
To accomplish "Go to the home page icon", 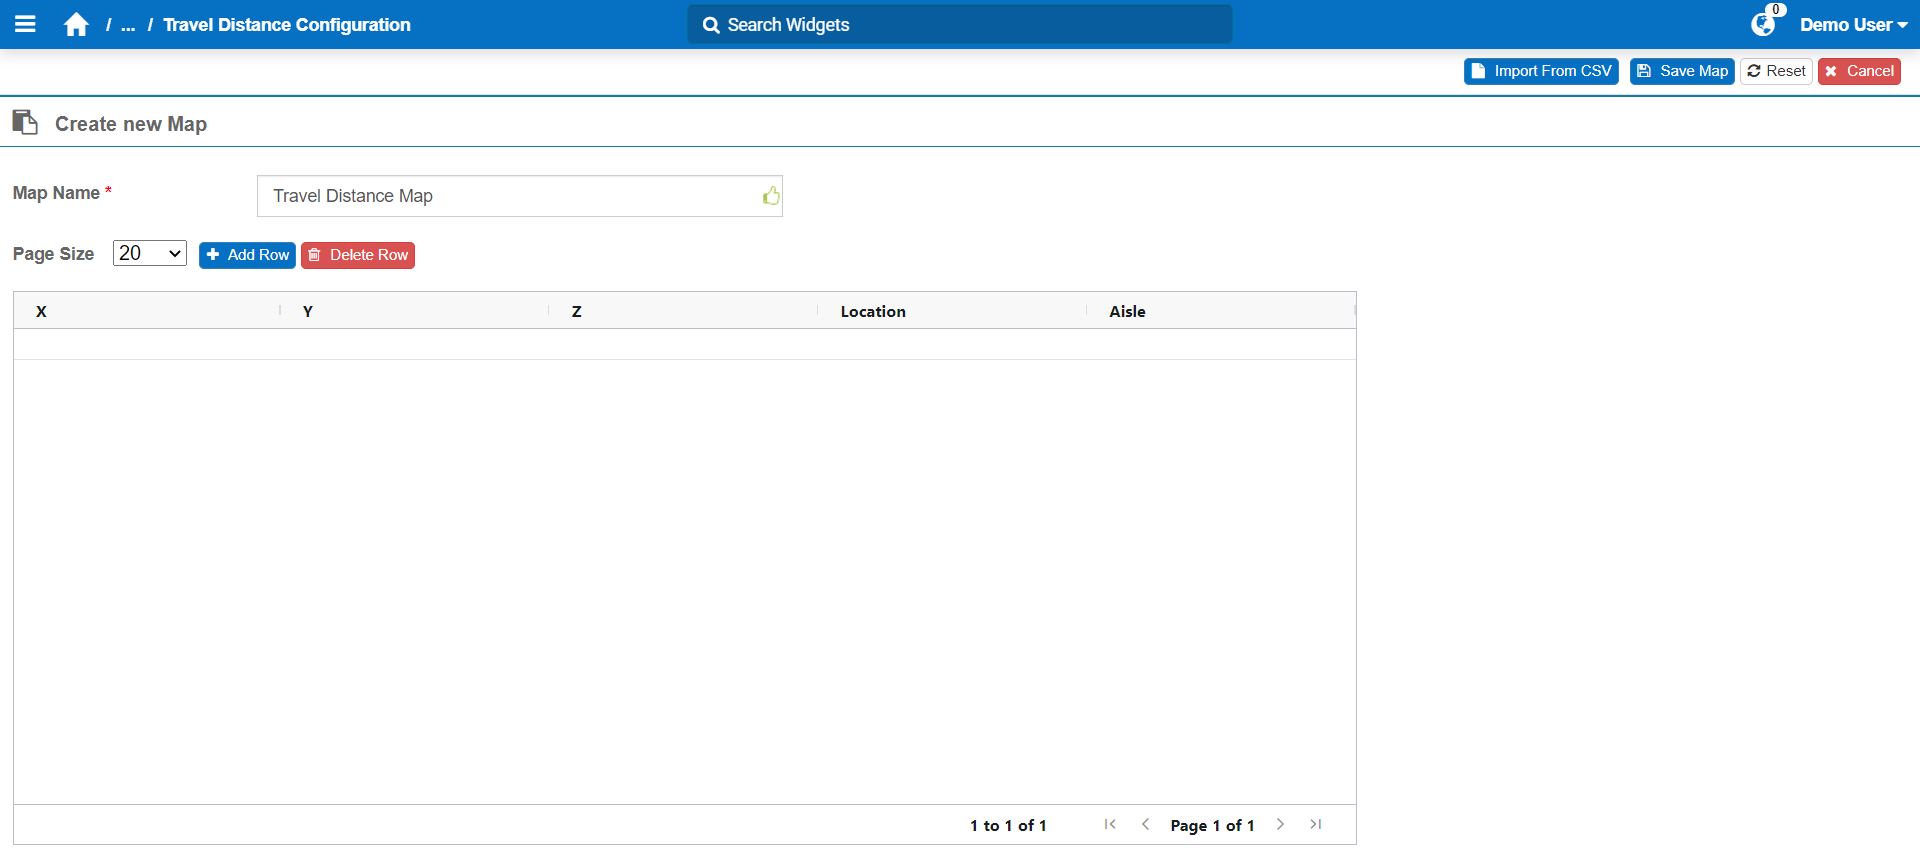I will 76,25.
